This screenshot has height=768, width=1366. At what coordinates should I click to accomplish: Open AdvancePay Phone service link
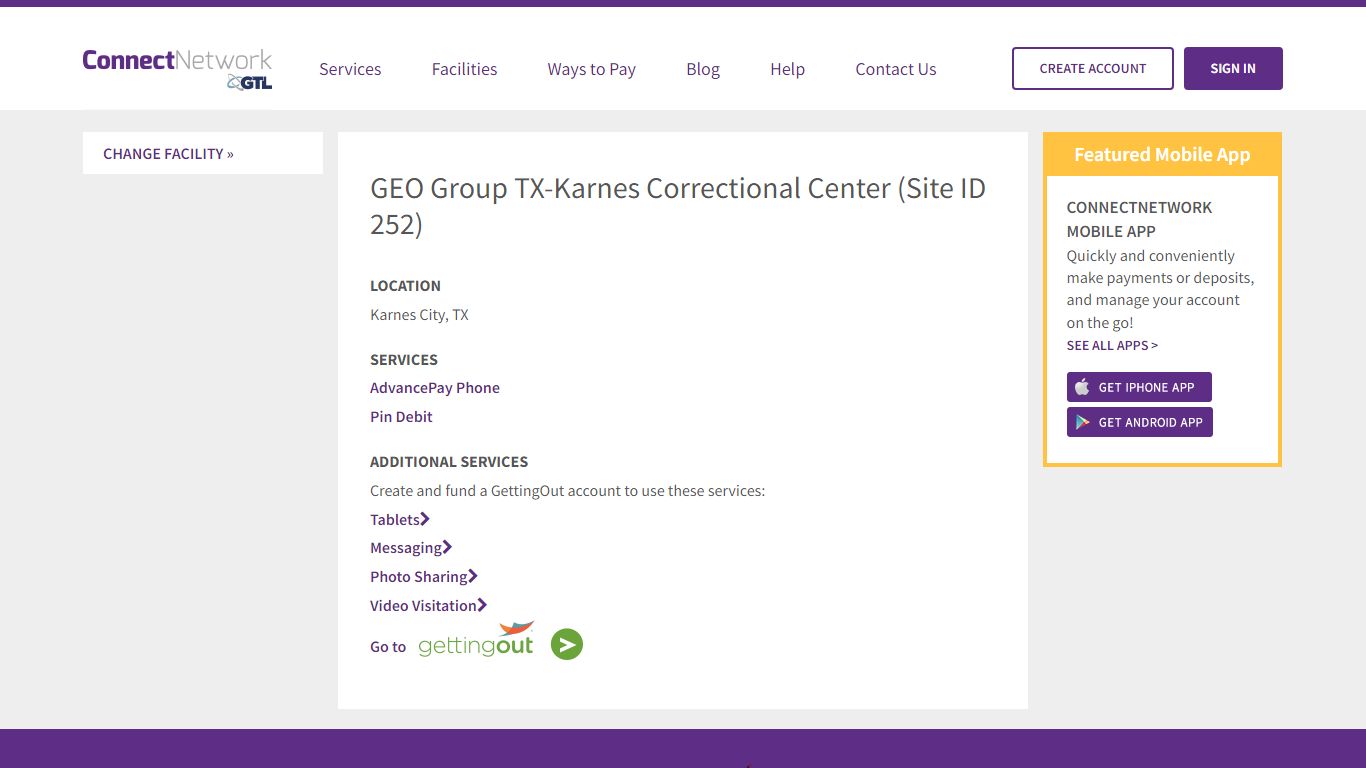click(x=435, y=388)
